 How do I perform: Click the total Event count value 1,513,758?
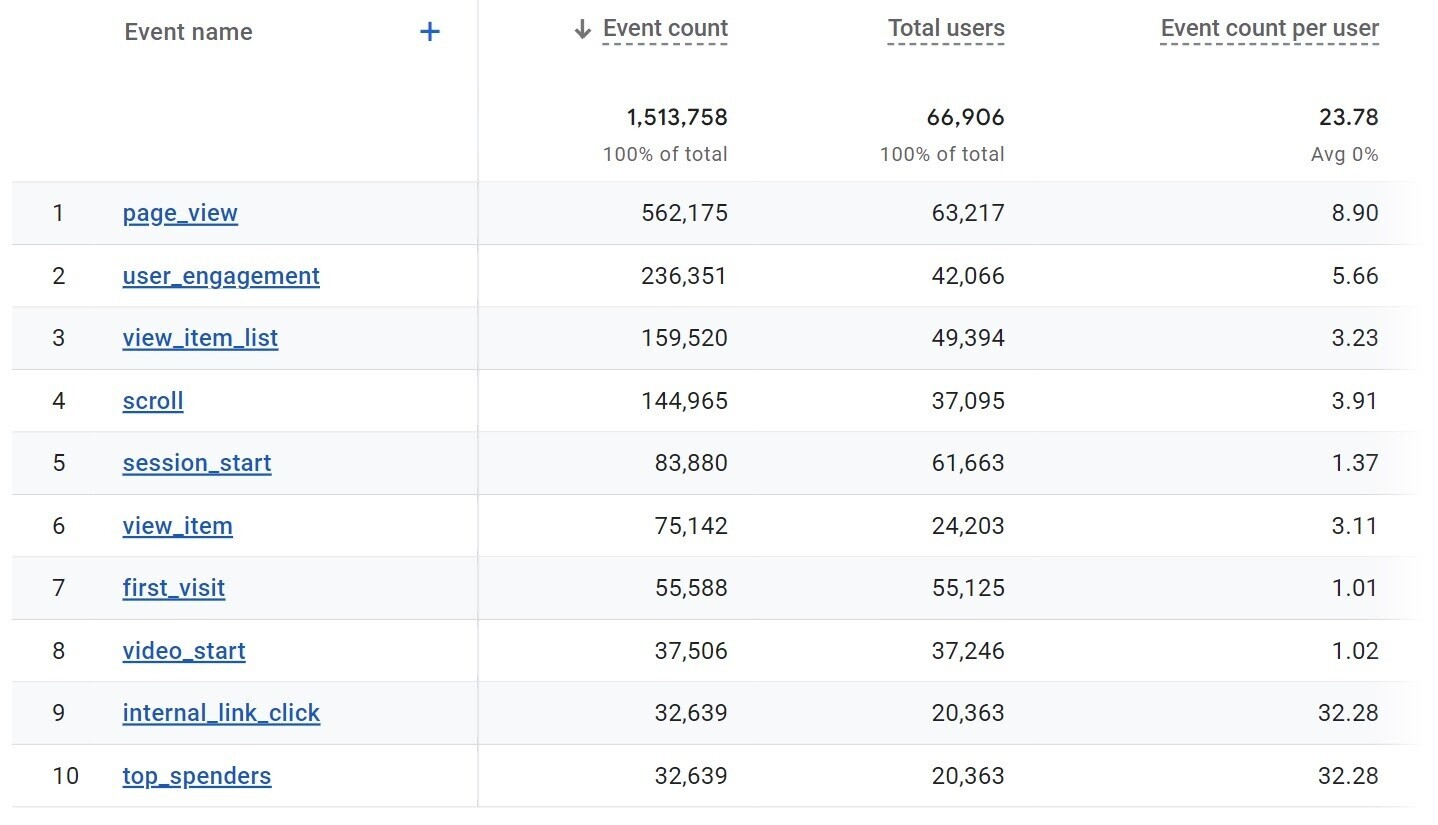point(678,117)
